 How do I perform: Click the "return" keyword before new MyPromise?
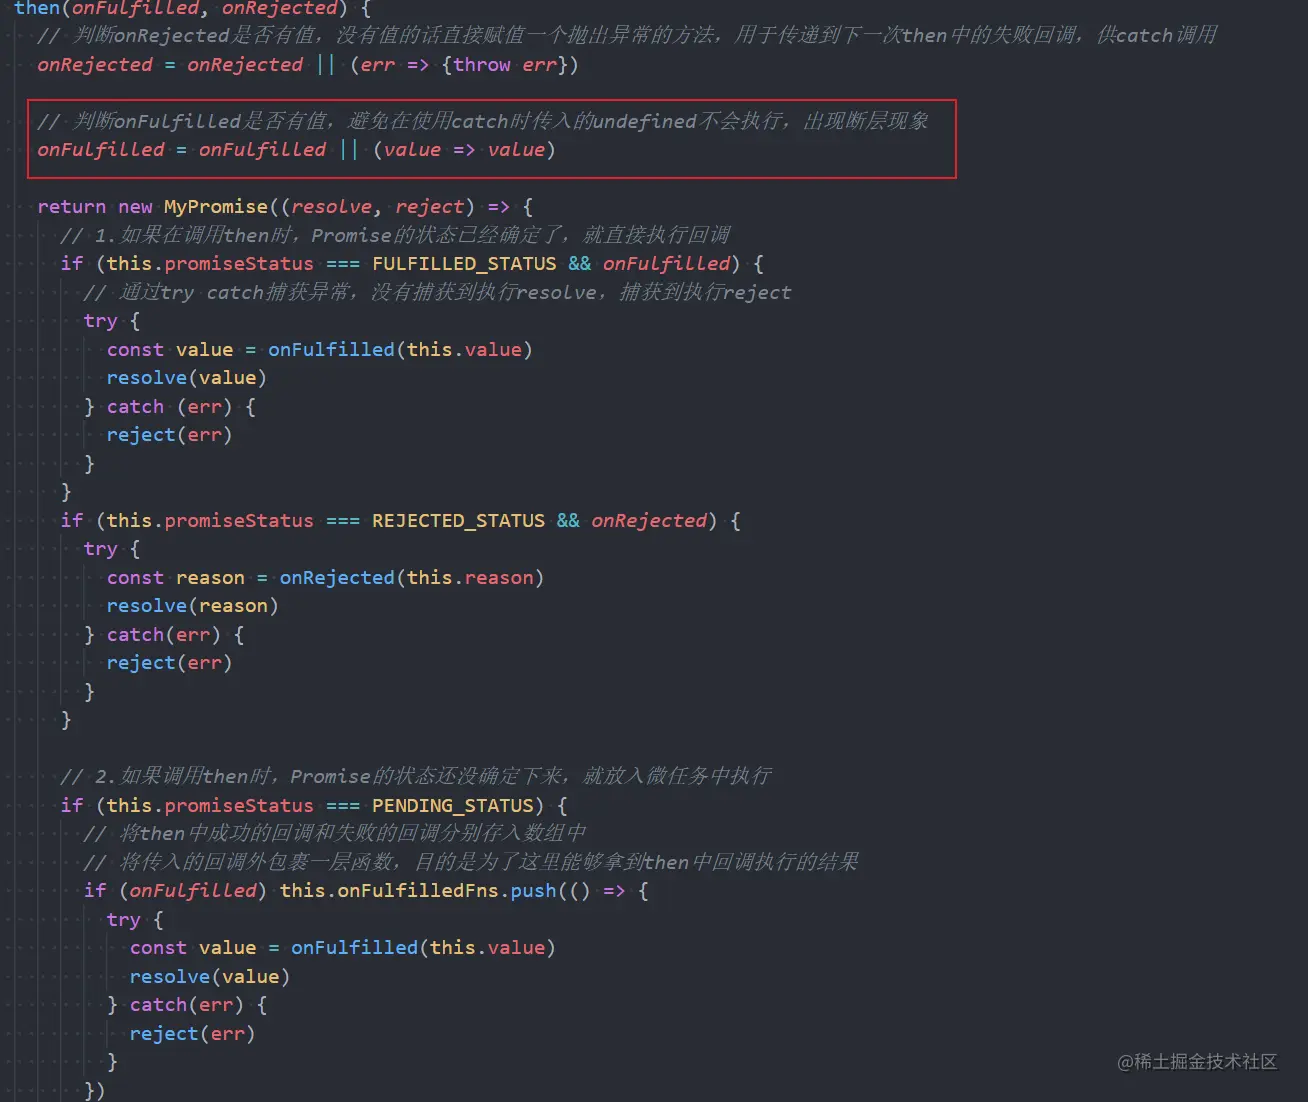(x=72, y=207)
